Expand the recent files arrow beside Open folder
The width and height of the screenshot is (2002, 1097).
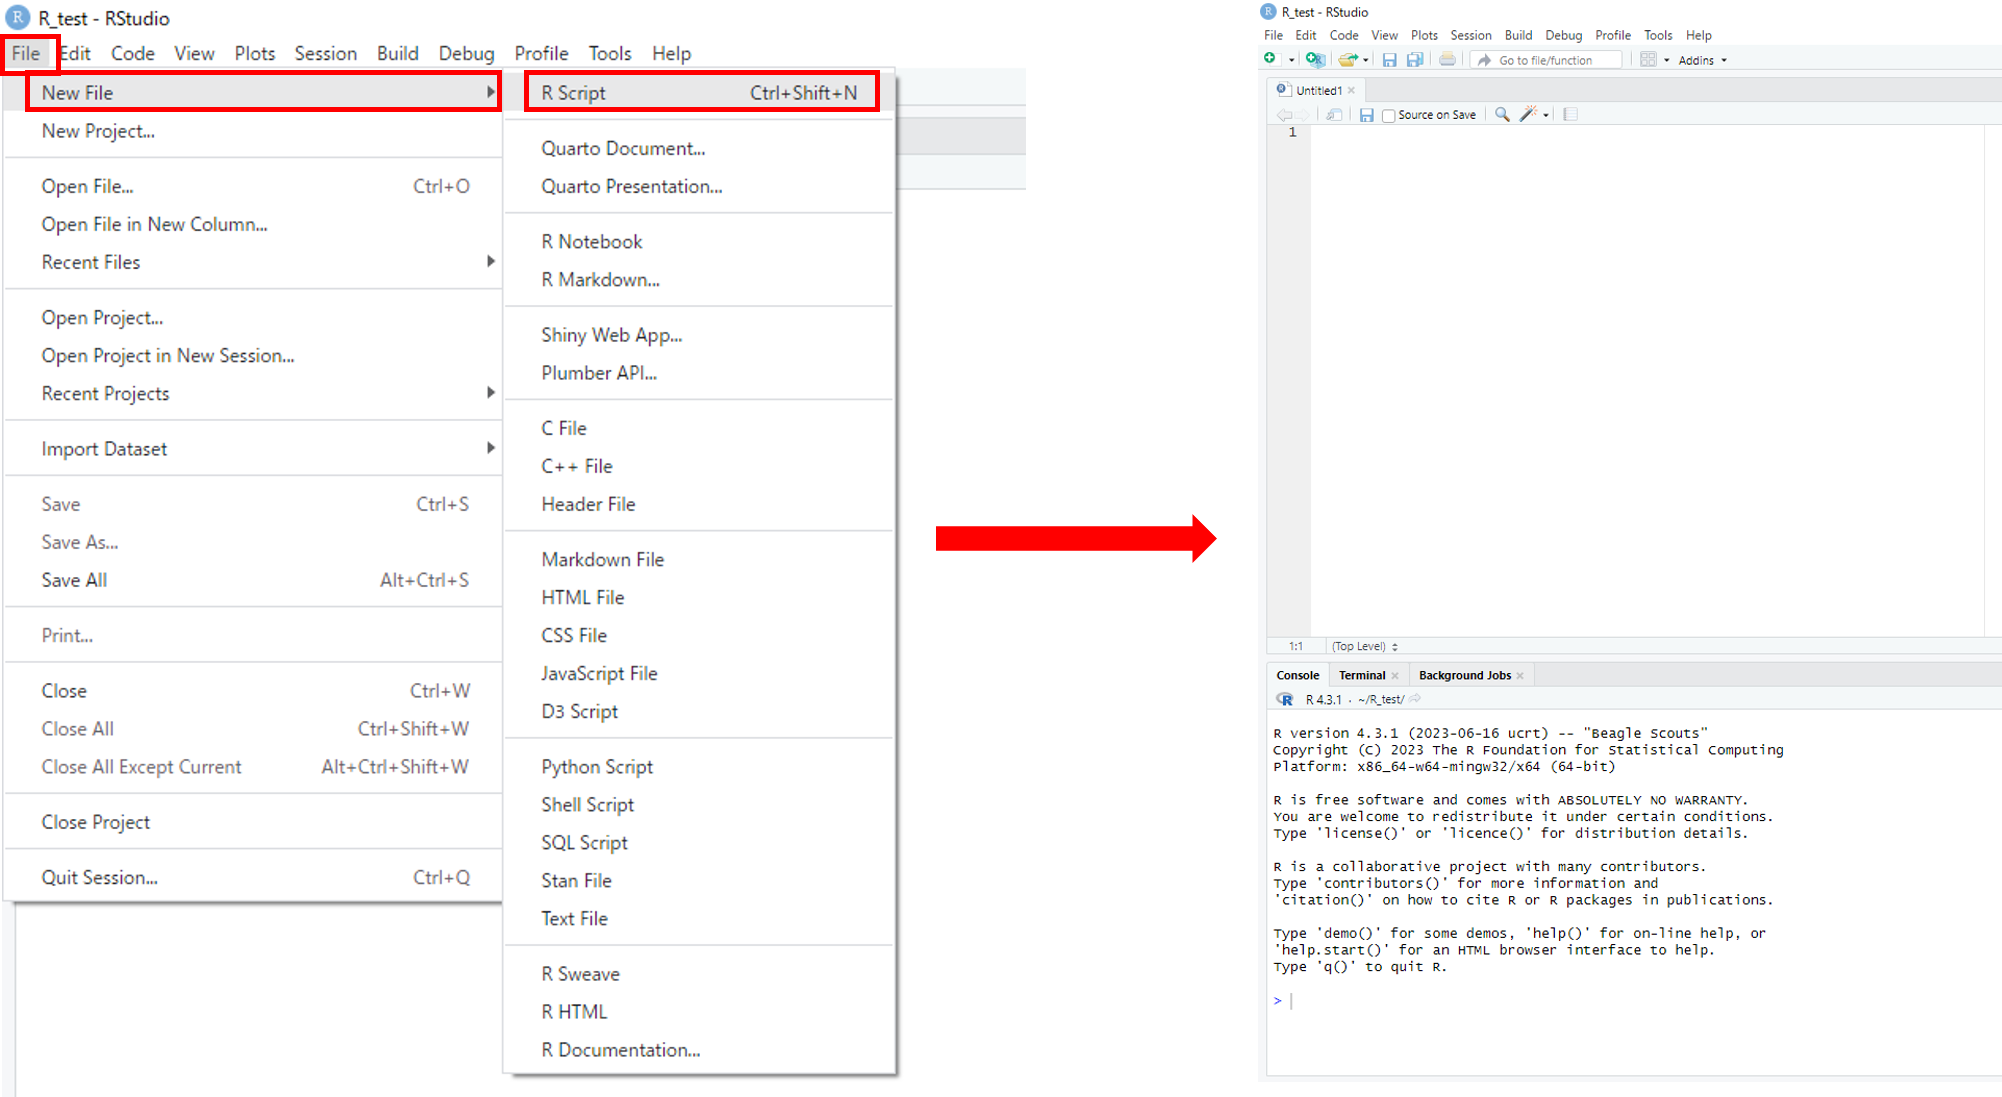click(1365, 60)
